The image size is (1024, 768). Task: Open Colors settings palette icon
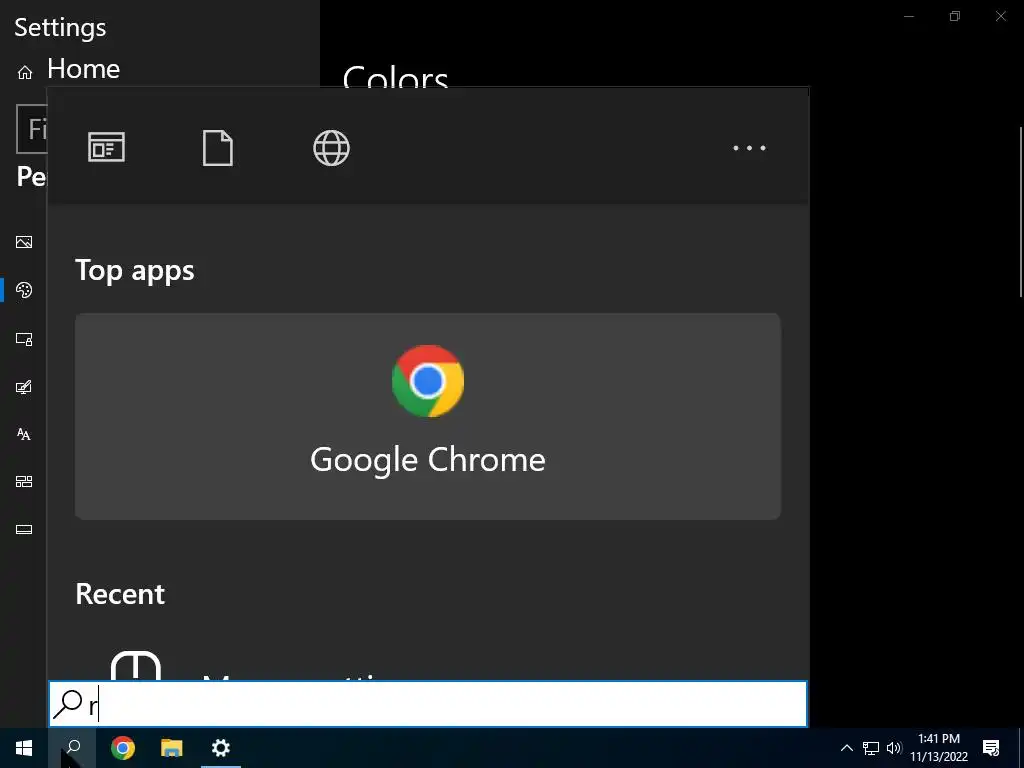[24, 290]
